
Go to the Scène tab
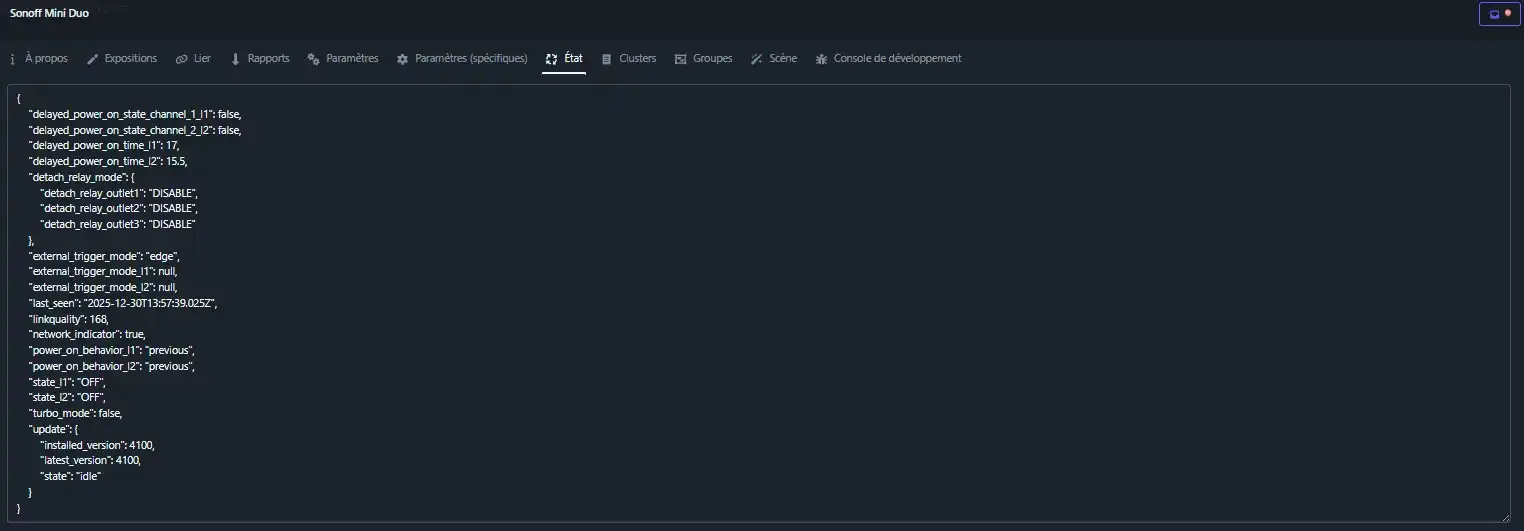click(782, 59)
